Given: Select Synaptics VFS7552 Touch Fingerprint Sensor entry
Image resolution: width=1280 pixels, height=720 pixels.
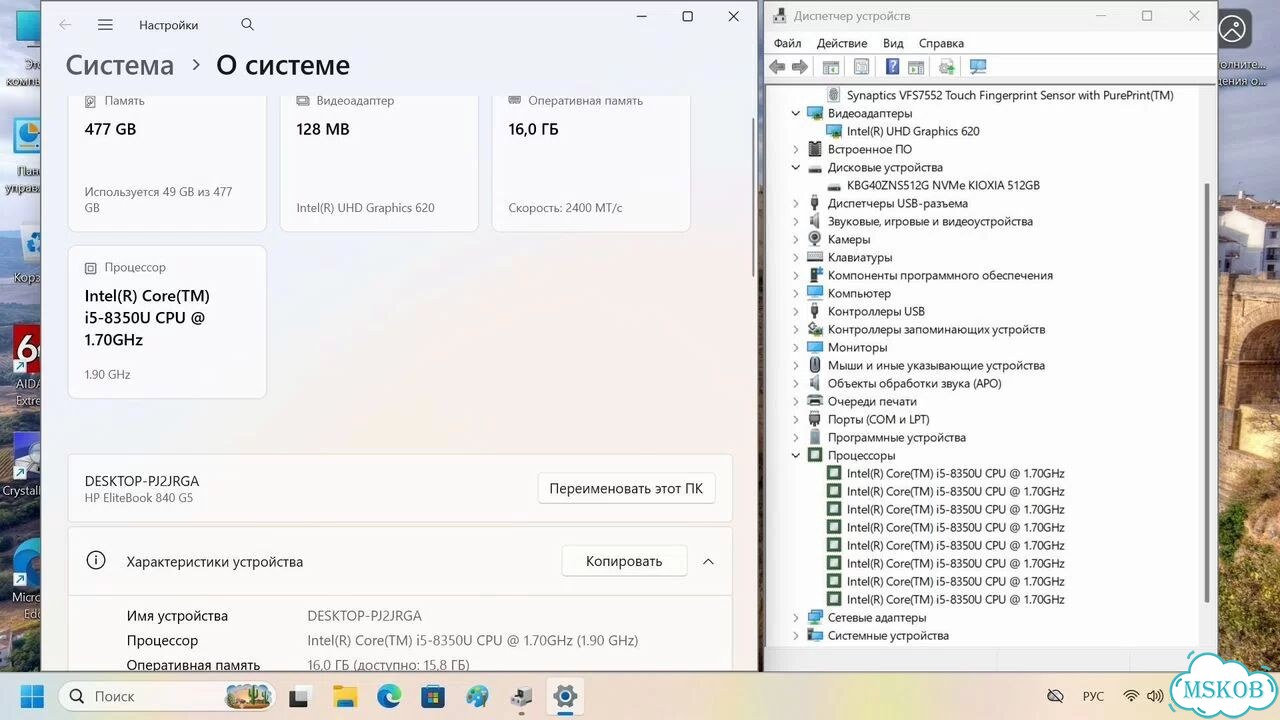Looking at the screenshot, I should pyautogui.click(x=1009, y=95).
